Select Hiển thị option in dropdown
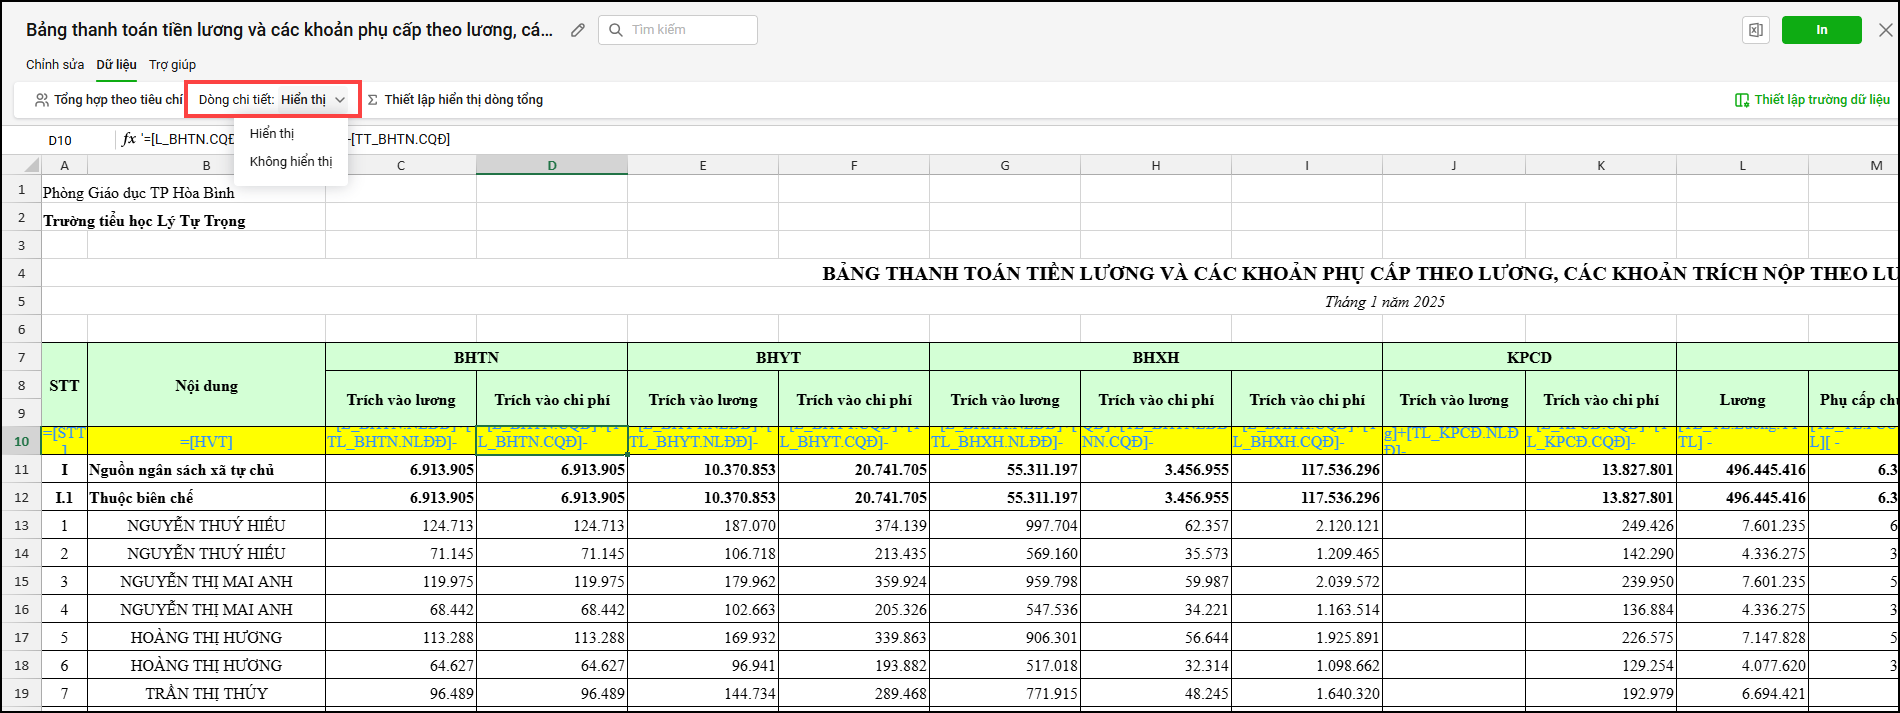1900x713 pixels. point(272,134)
